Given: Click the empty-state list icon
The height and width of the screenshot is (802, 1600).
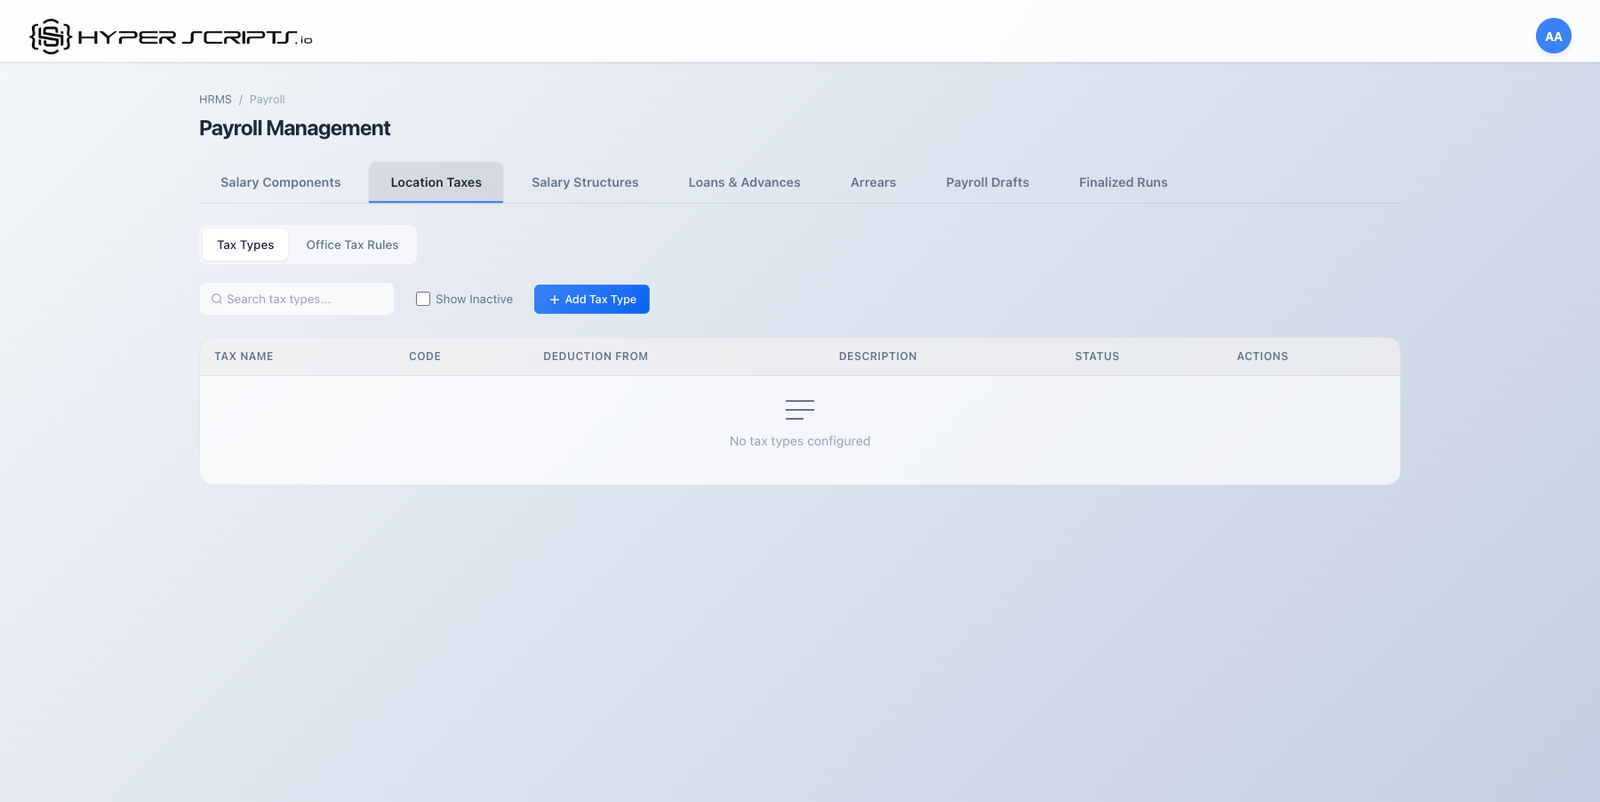Looking at the screenshot, I should (x=799, y=409).
